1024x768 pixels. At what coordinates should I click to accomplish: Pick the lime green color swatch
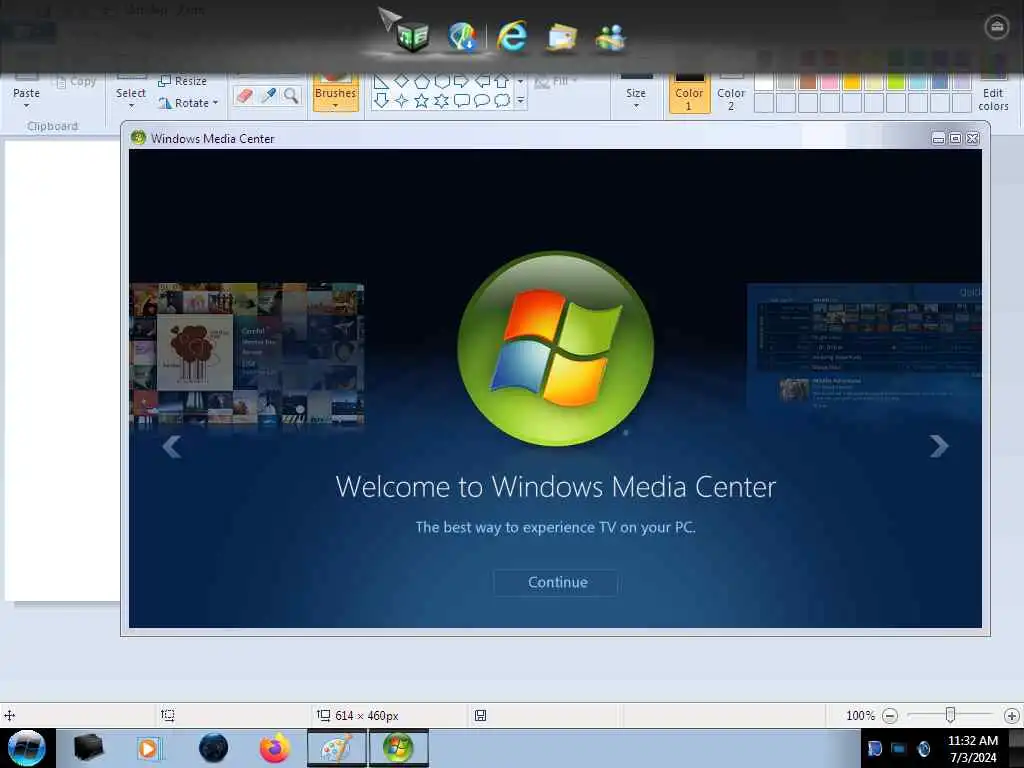(x=895, y=82)
